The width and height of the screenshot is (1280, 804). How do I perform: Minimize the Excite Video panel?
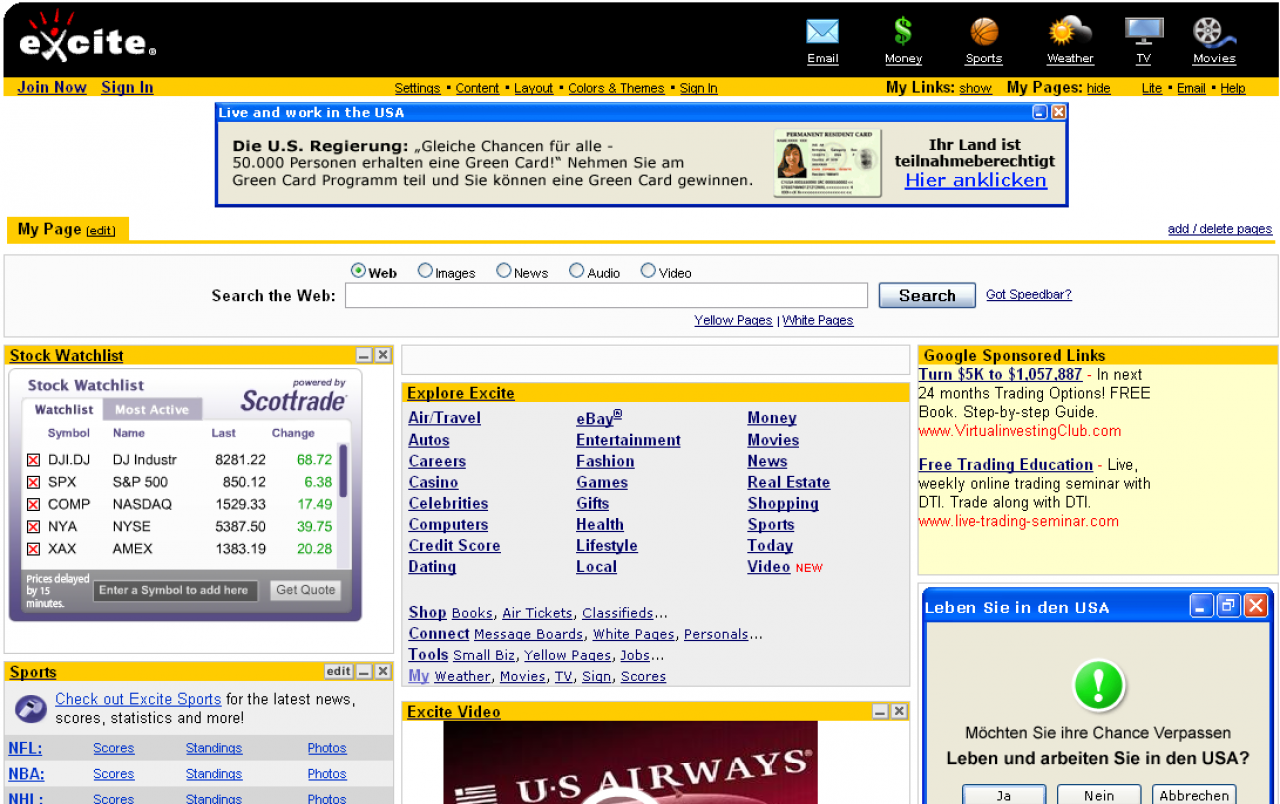(x=880, y=711)
